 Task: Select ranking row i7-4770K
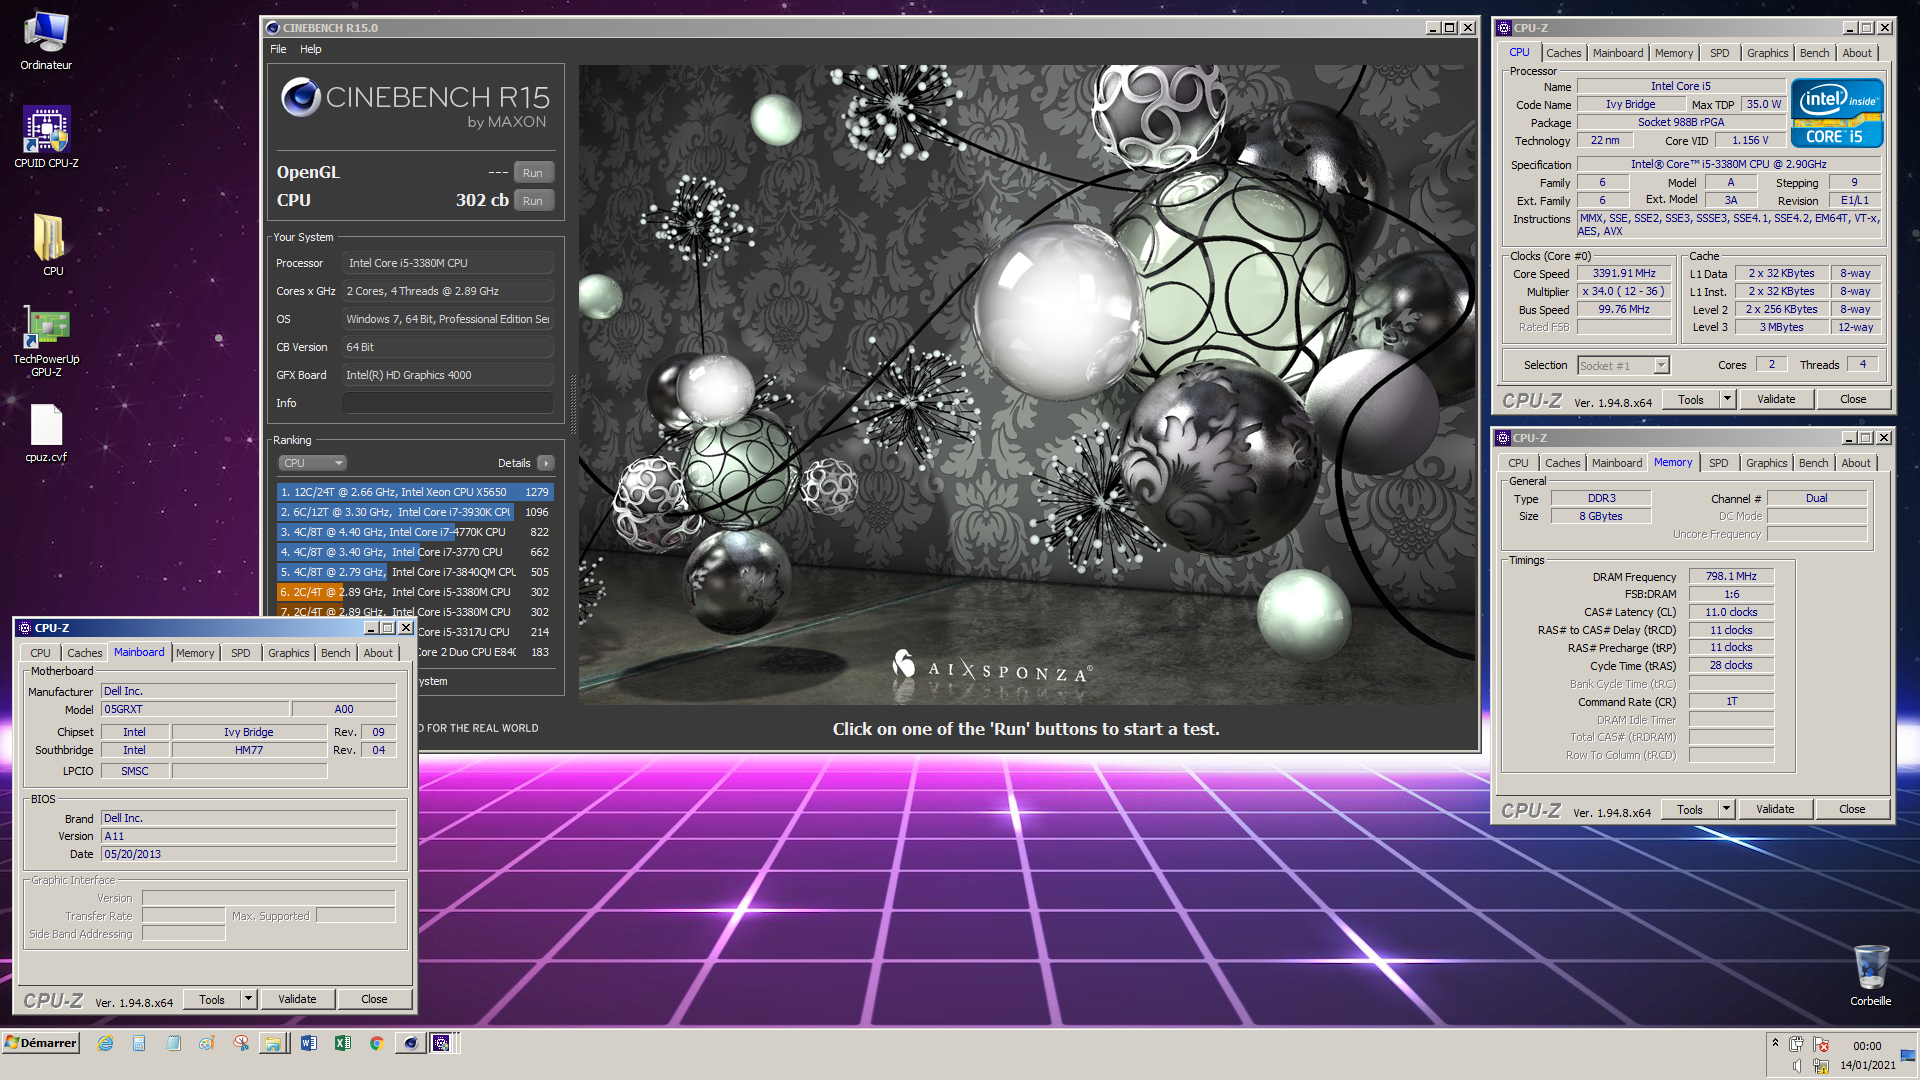click(x=415, y=532)
